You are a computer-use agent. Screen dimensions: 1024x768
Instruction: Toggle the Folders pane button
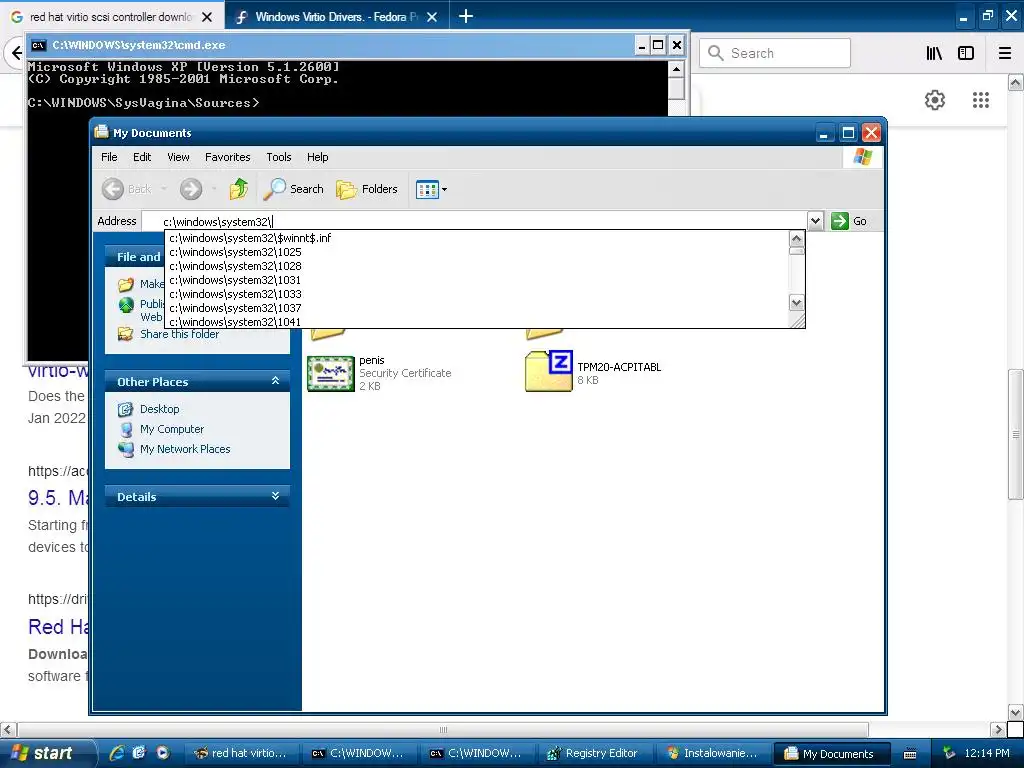tap(367, 189)
